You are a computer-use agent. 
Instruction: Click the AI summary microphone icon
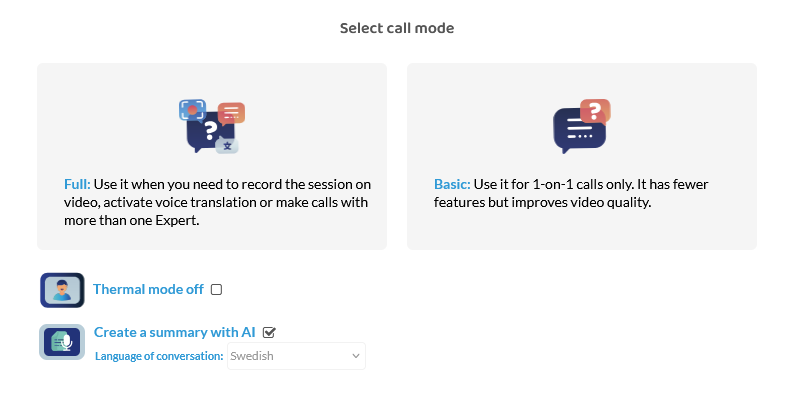point(62,342)
